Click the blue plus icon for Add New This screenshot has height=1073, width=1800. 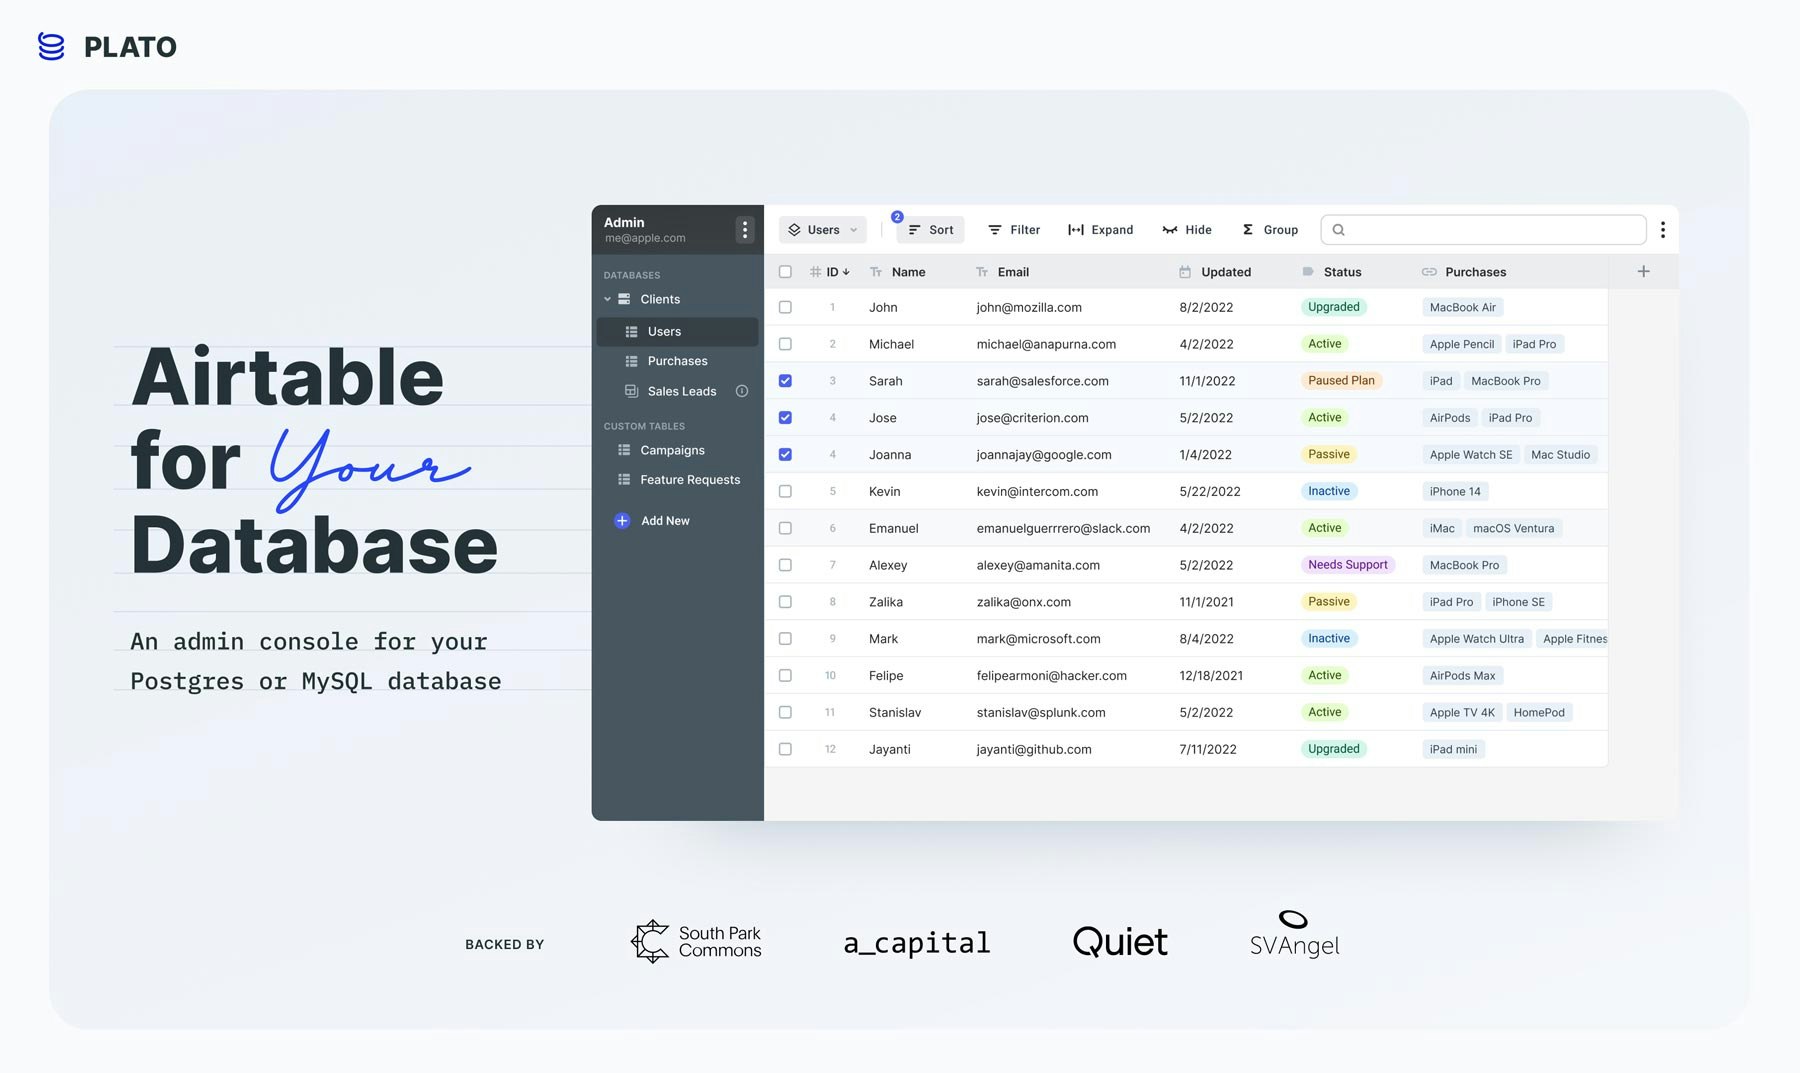point(622,521)
